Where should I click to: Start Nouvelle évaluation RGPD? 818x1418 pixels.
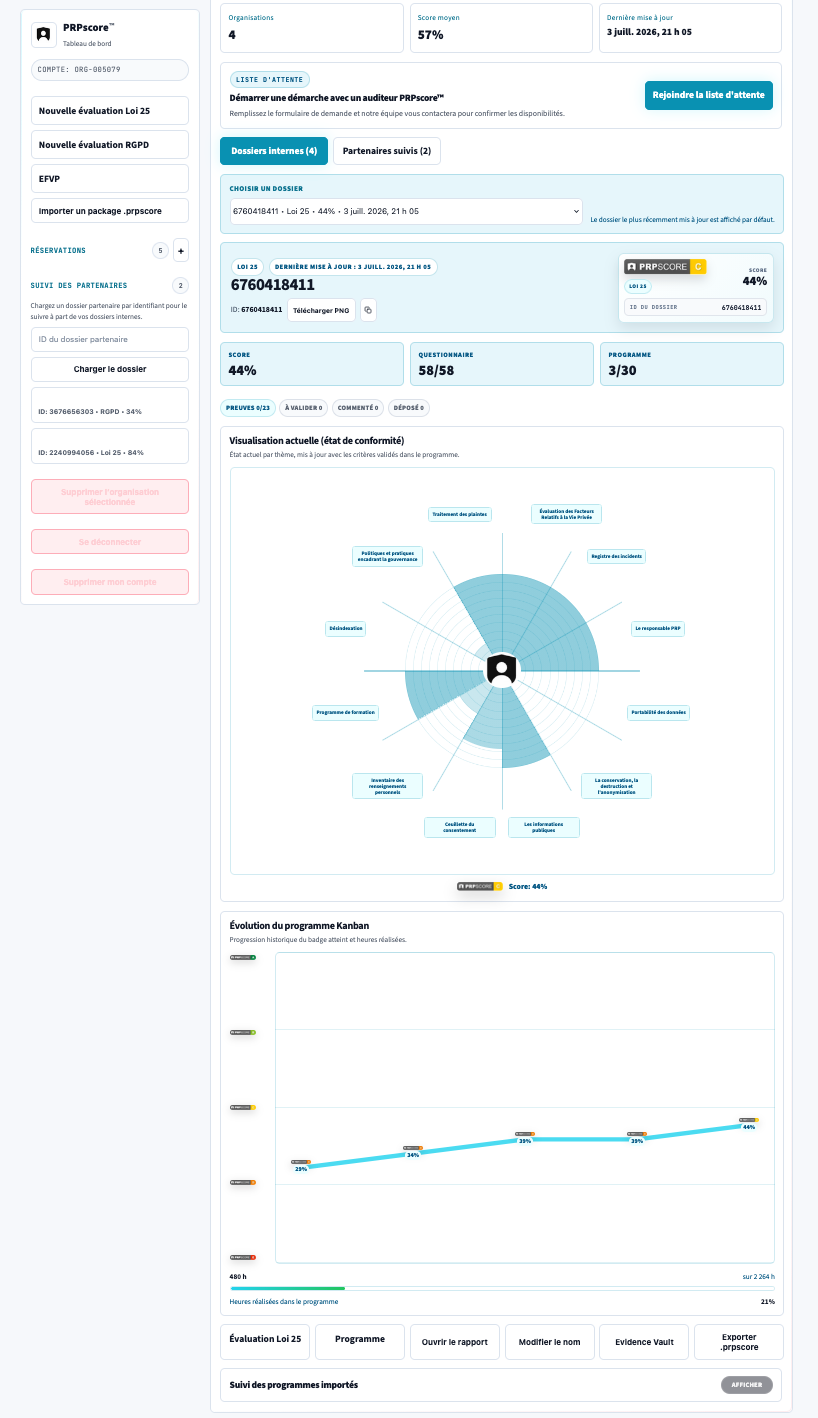110,144
